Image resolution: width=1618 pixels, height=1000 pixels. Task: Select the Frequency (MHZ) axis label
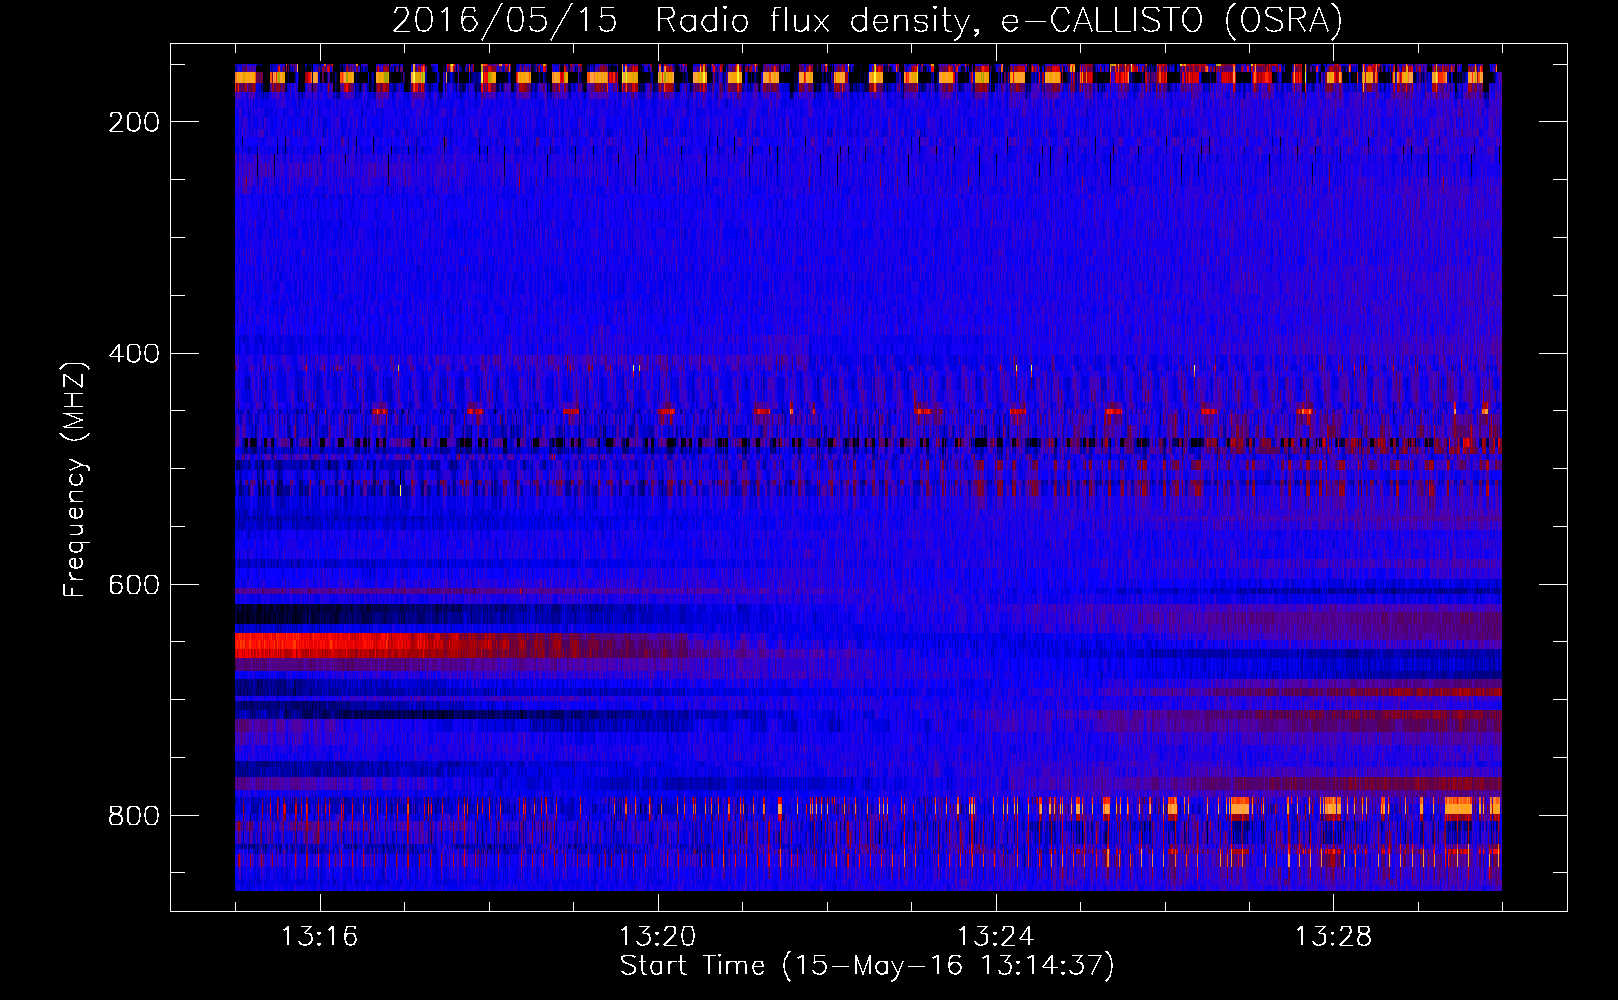pos(76,479)
